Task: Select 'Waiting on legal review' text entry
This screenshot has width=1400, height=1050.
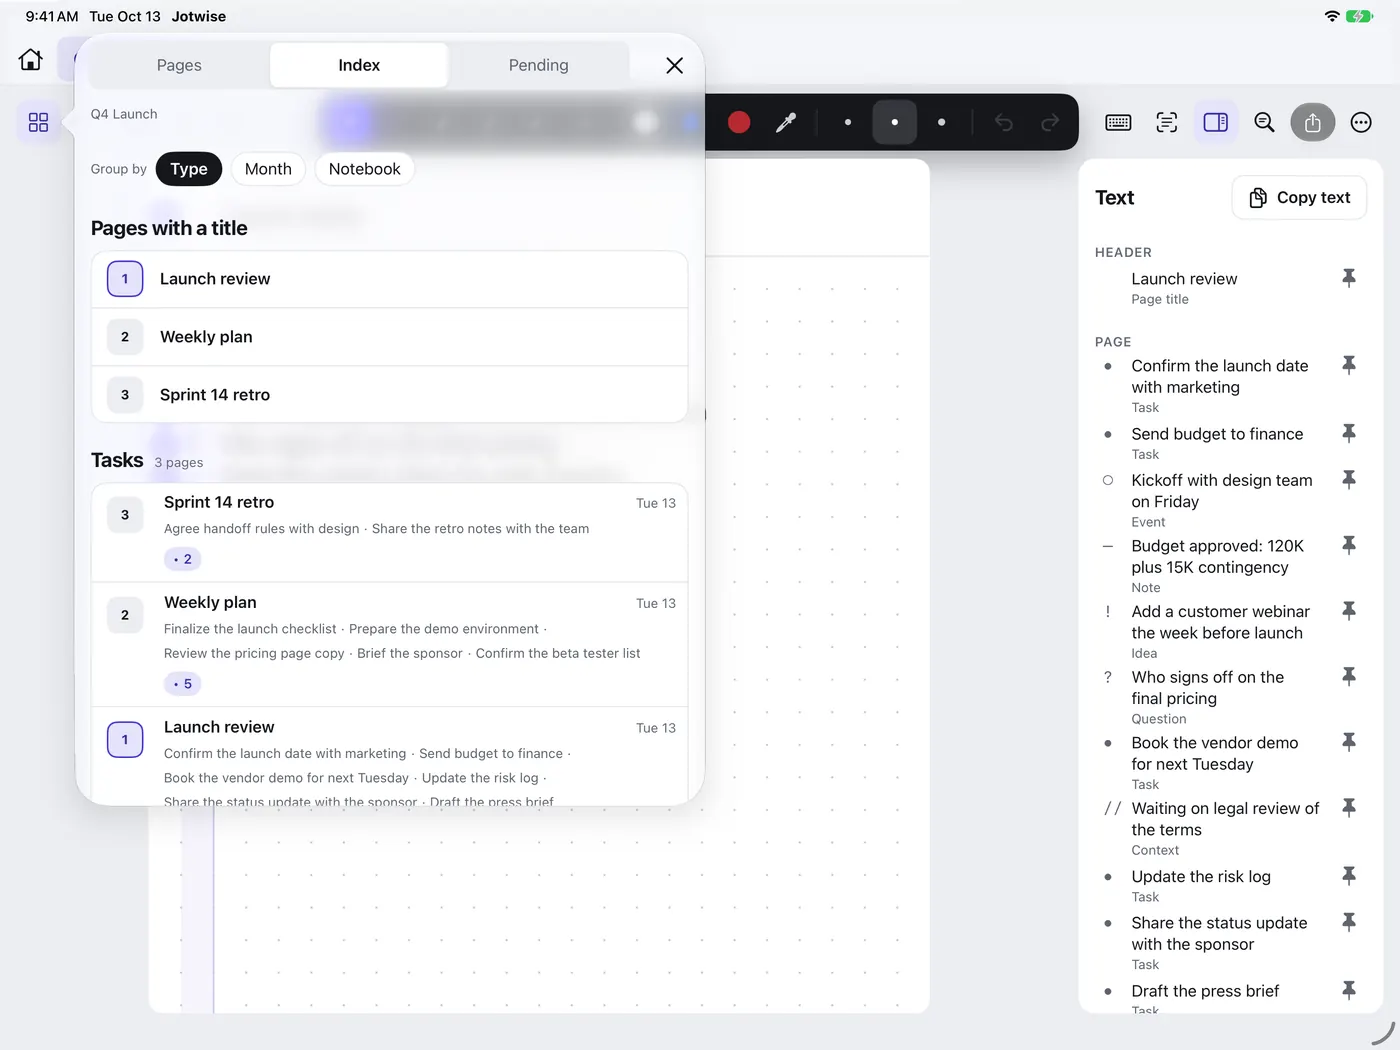Action: (1225, 819)
